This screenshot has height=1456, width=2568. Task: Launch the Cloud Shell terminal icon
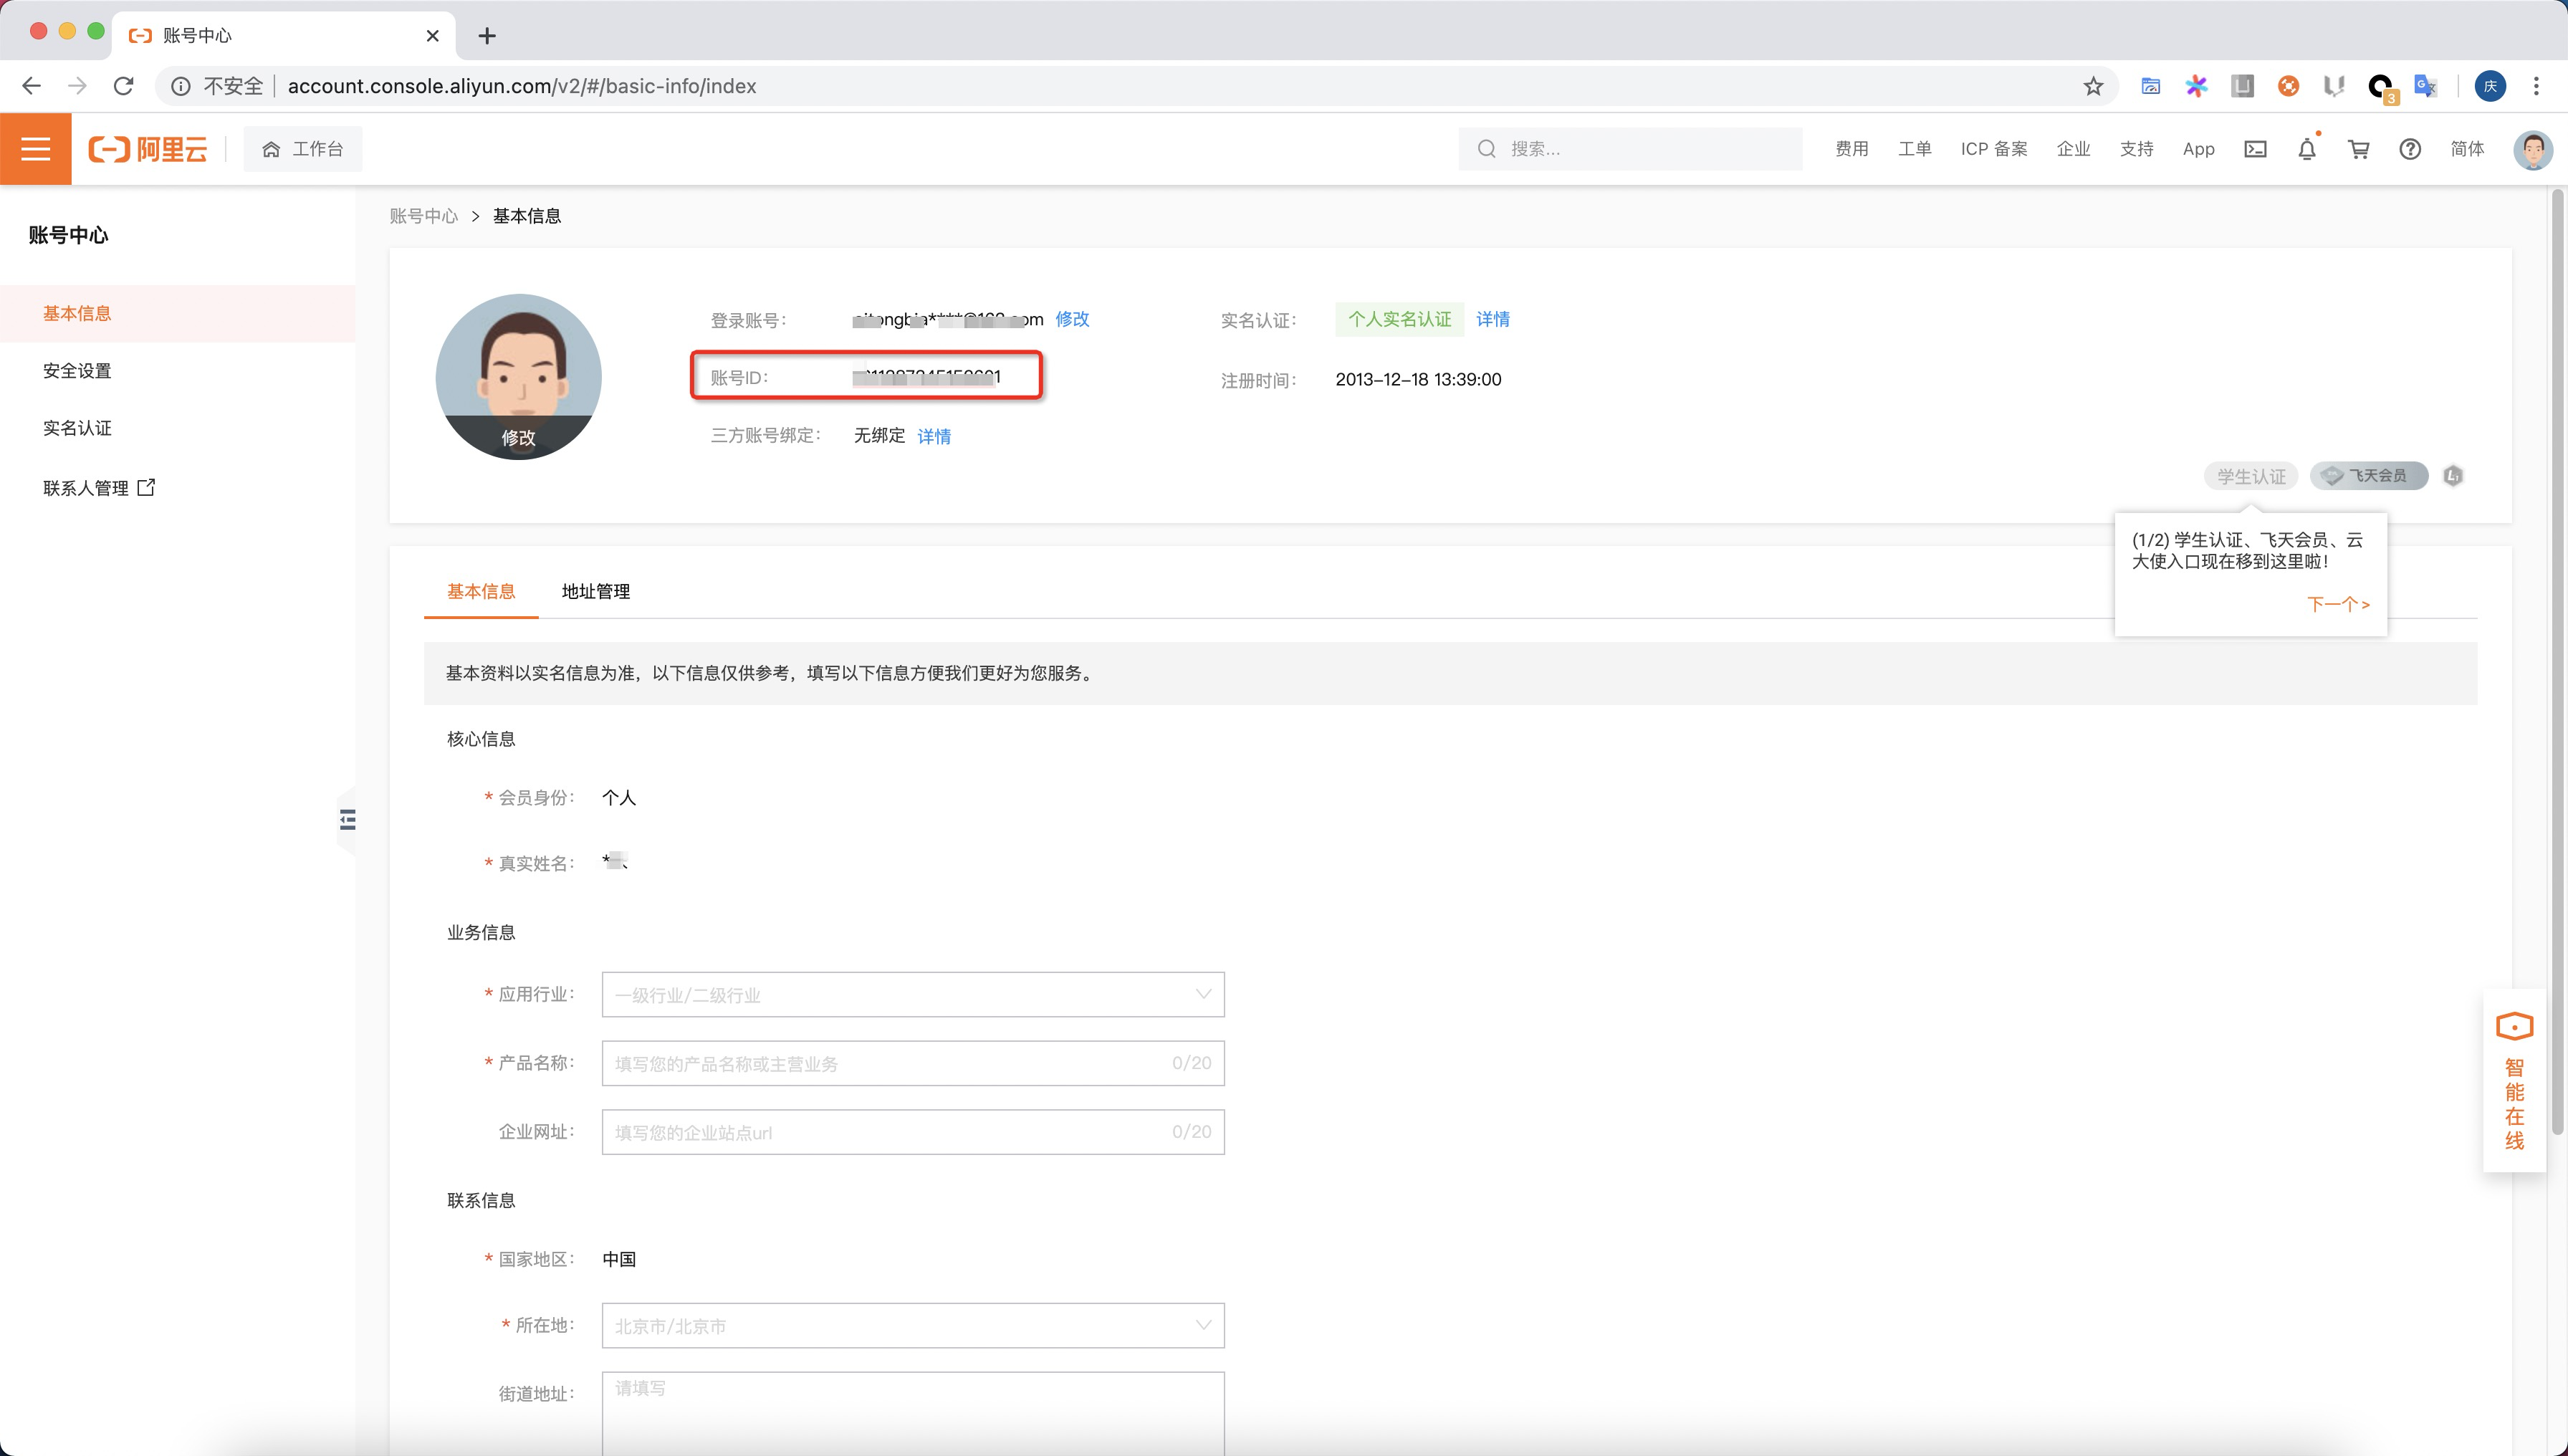[2255, 149]
